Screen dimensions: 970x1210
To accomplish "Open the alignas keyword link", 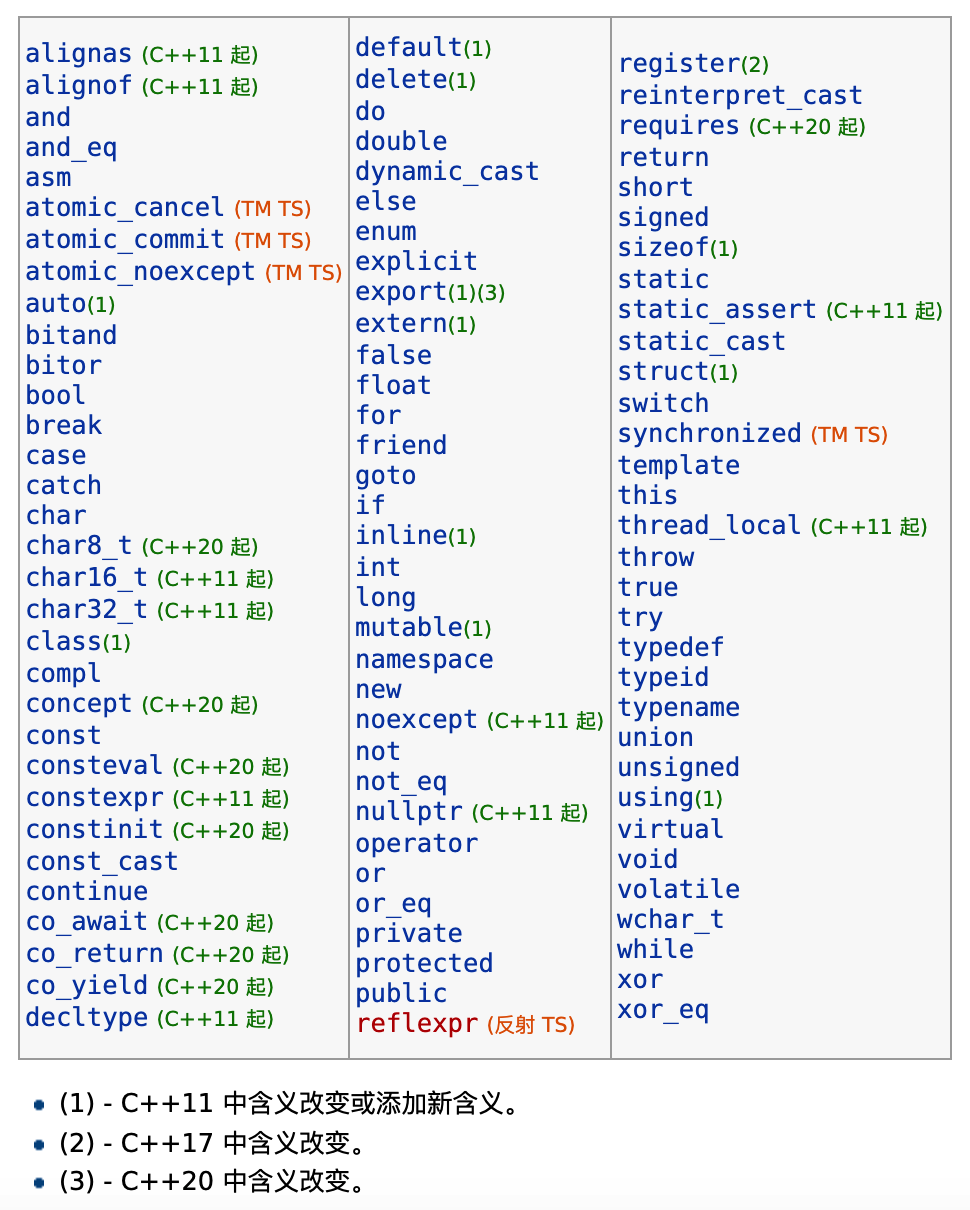I will coord(79,54).
